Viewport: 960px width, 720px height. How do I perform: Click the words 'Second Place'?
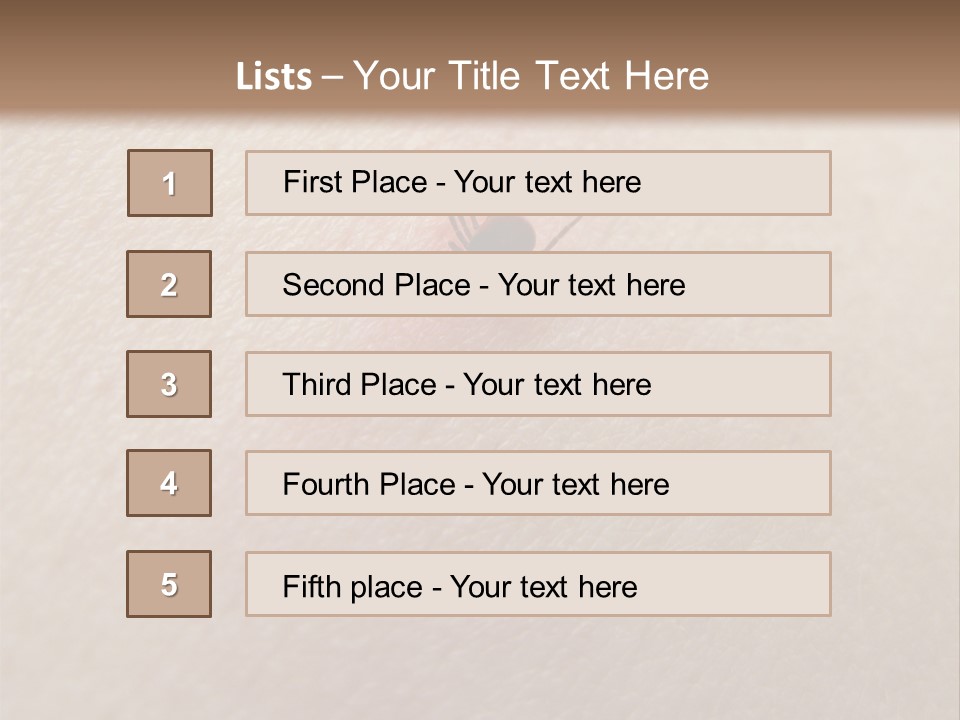(375, 285)
